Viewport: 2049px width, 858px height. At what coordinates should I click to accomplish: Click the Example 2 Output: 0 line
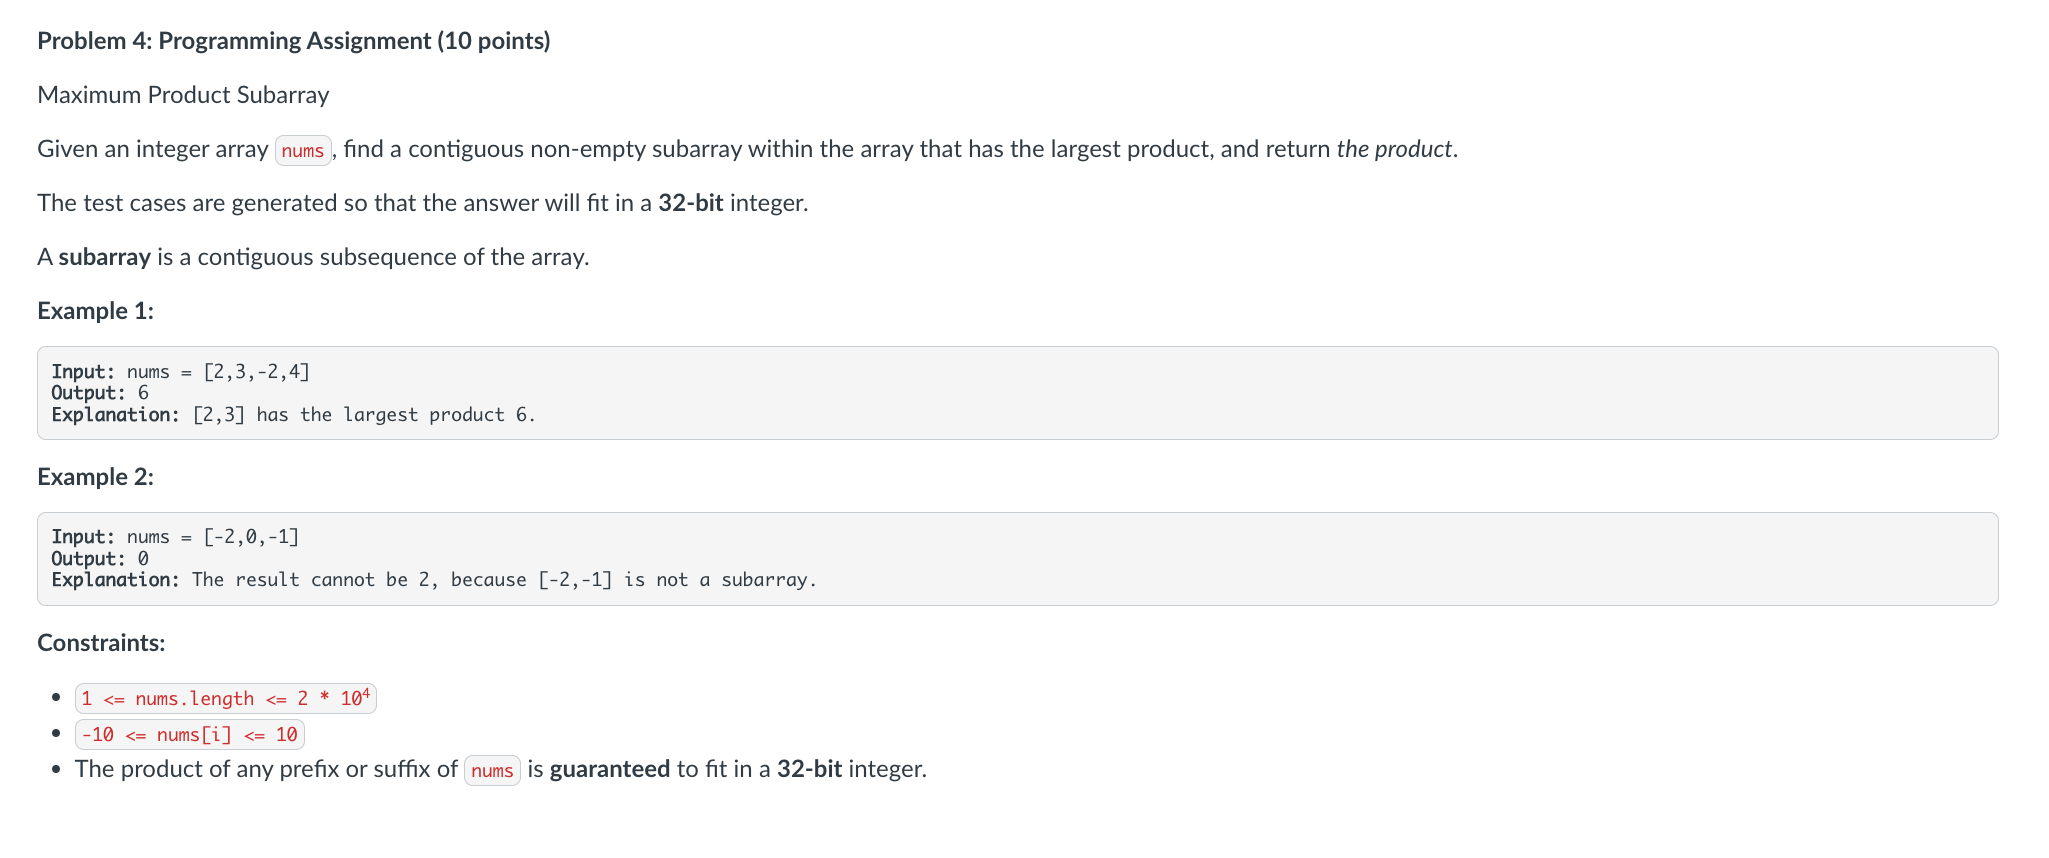(x=100, y=559)
